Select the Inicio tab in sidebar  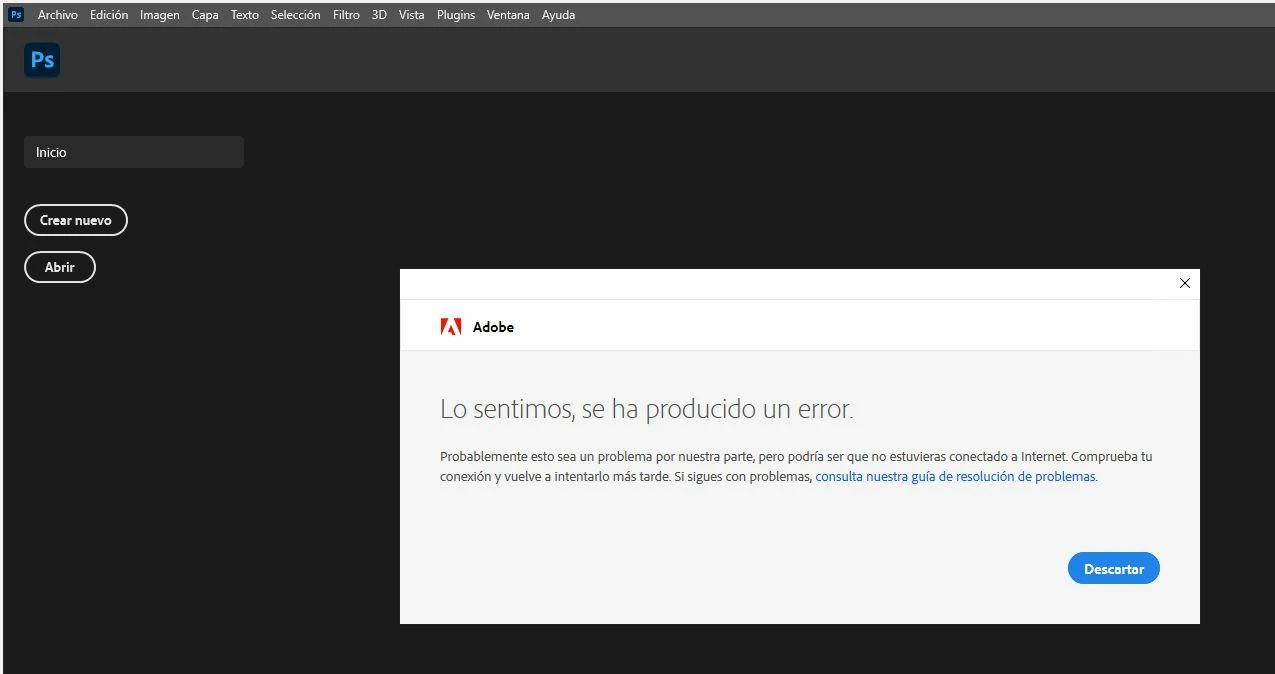tap(134, 152)
